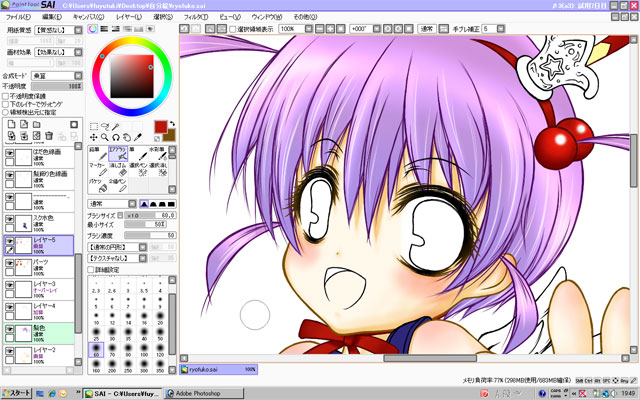Select the rotate view tool
This screenshot has width=640, height=400.
point(116,138)
